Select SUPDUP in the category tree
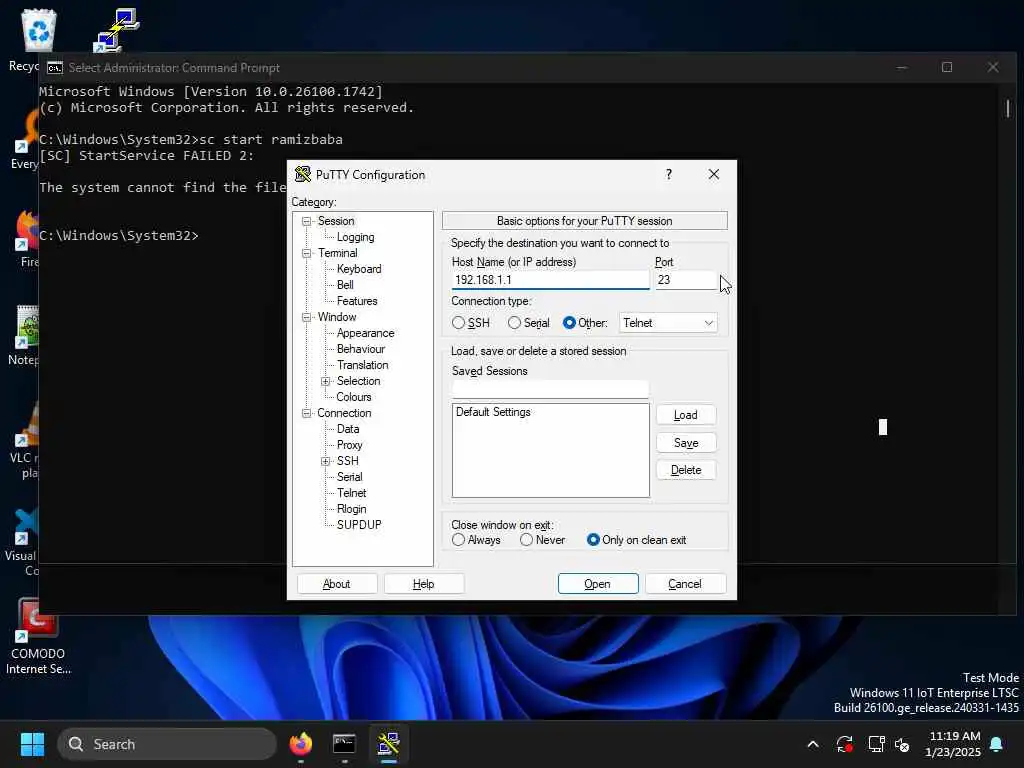 pyautogui.click(x=359, y=524)
